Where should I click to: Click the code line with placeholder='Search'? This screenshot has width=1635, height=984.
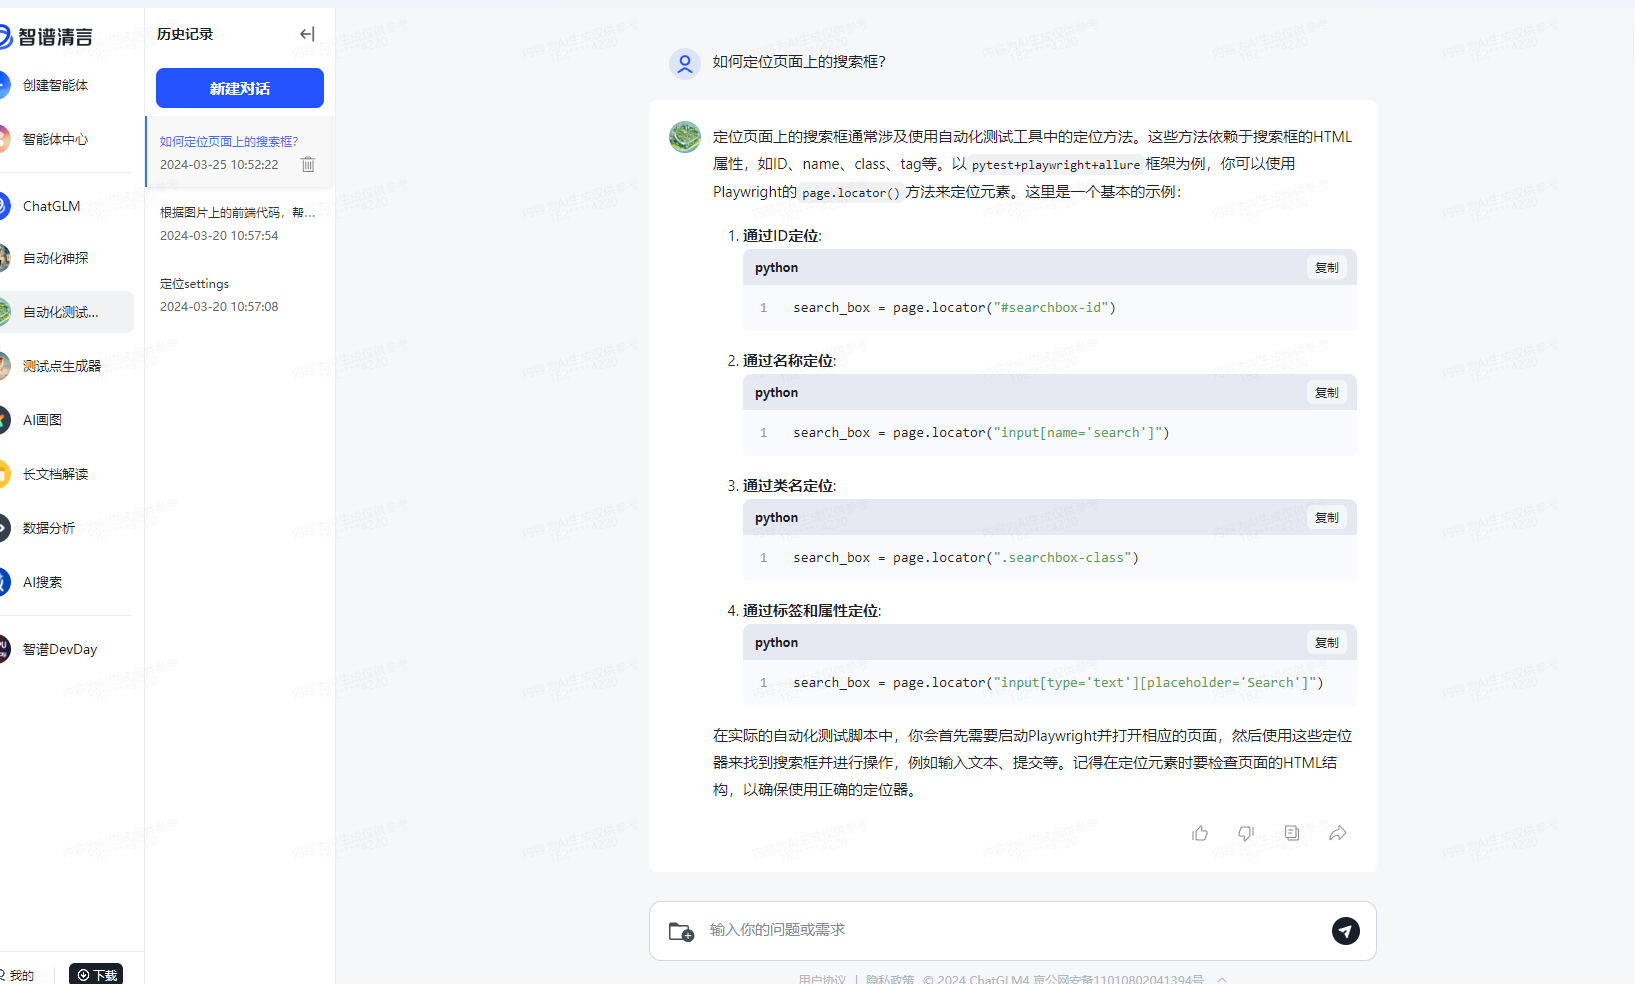pos(1058,683)
